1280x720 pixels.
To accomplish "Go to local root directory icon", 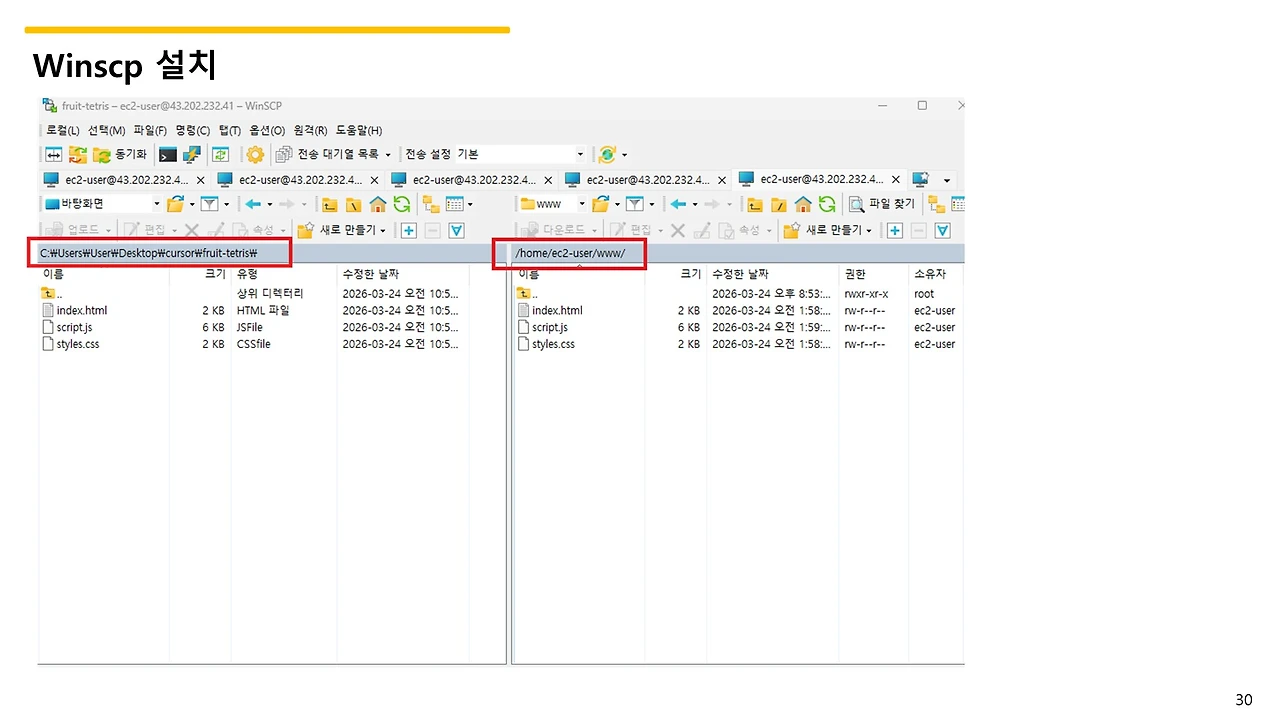I will pos(353,204).
